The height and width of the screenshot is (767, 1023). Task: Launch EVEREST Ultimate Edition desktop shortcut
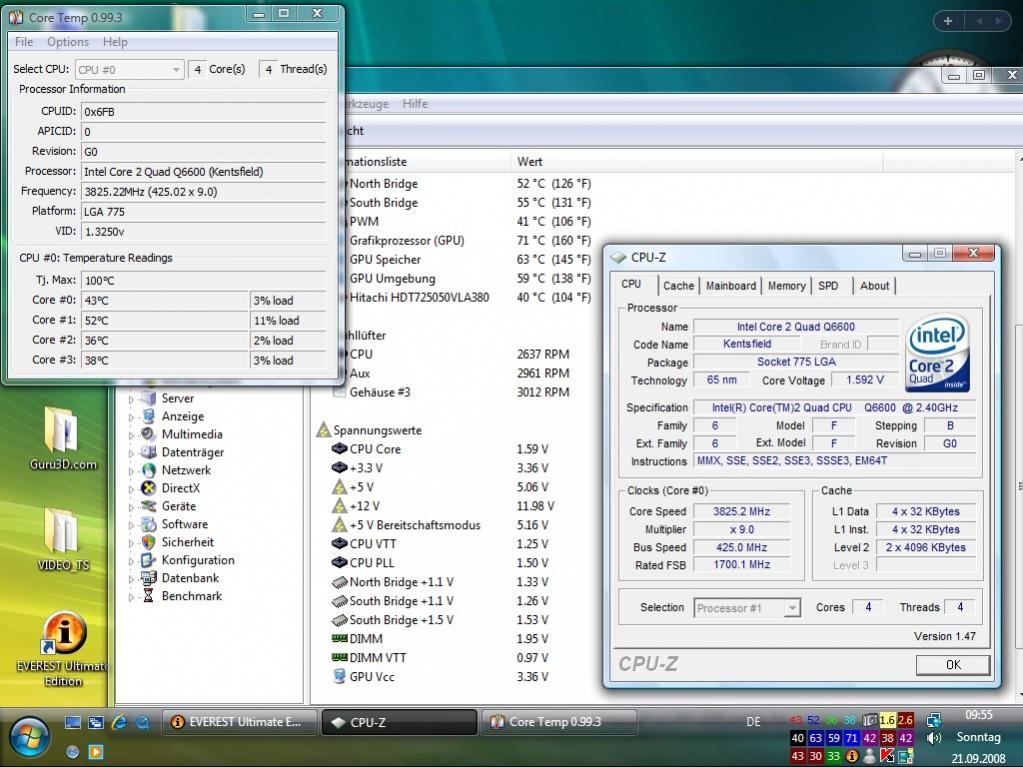point(63,648)
